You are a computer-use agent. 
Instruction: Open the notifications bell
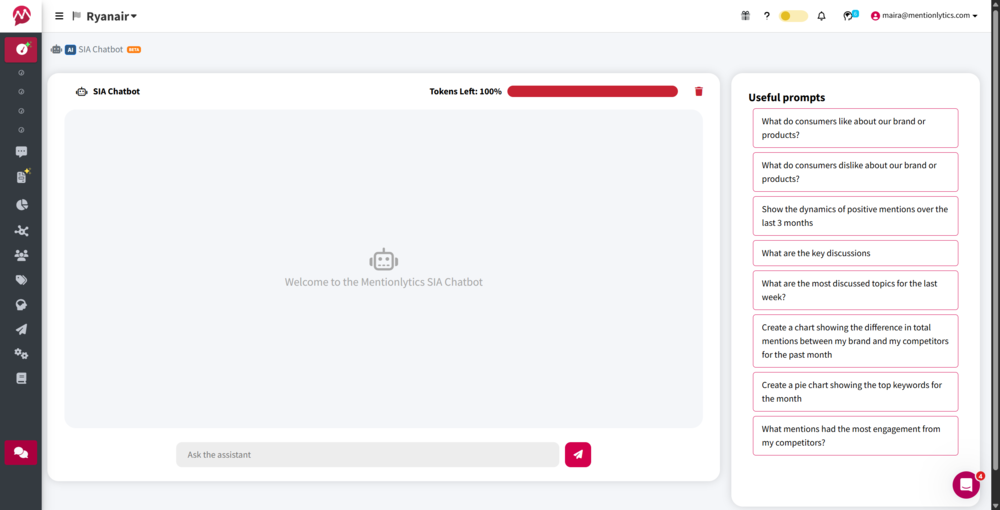[821, 16]
